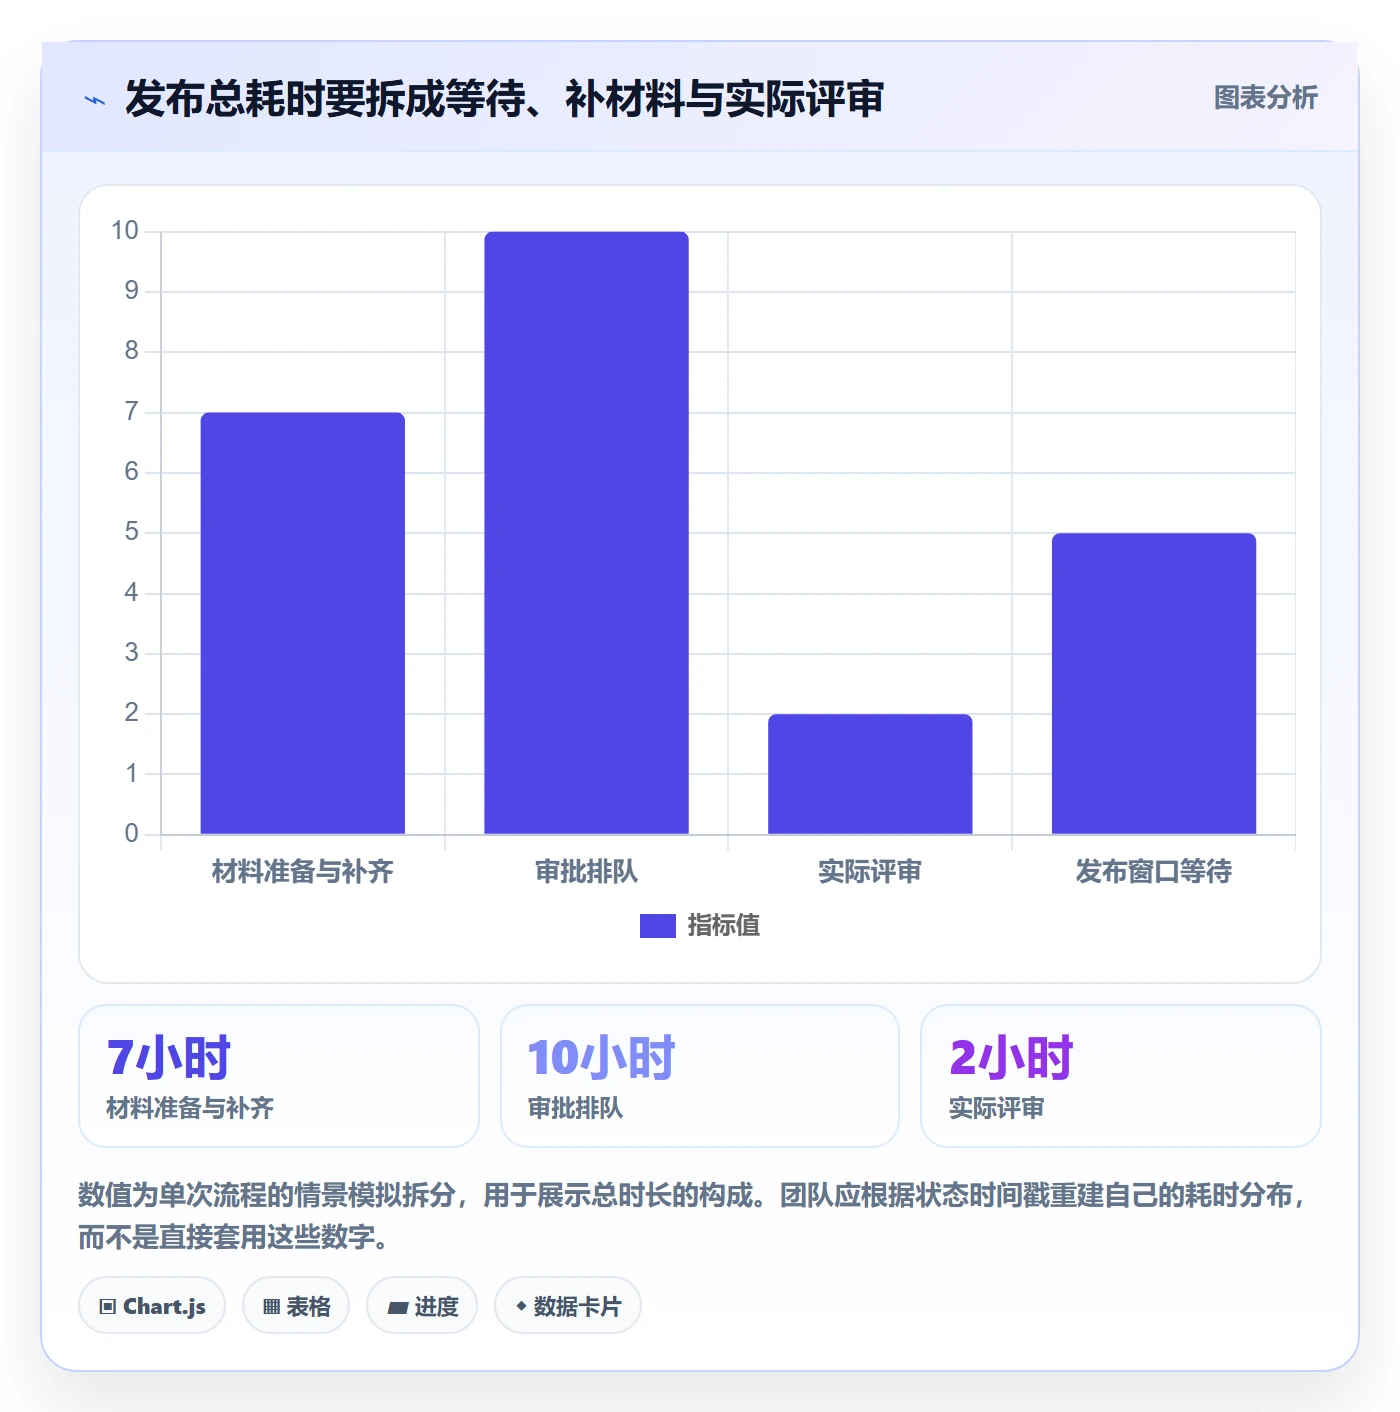1400x1412 pixels.
Task: Click the 实际评审 x-axis label
Action: (x=870, y=872)
